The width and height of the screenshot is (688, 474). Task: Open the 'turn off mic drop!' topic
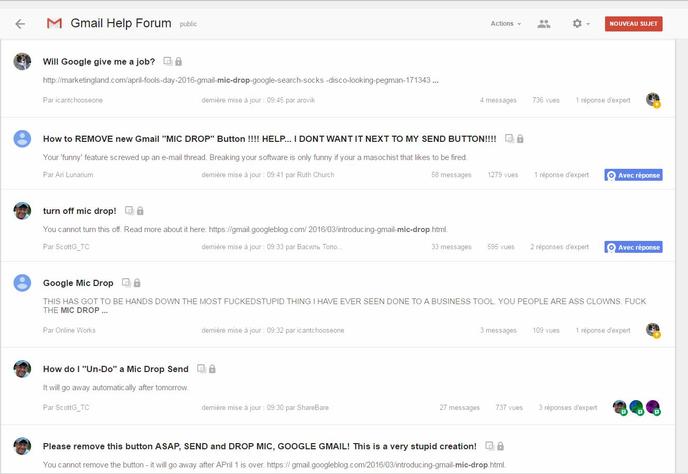point(79,211)
